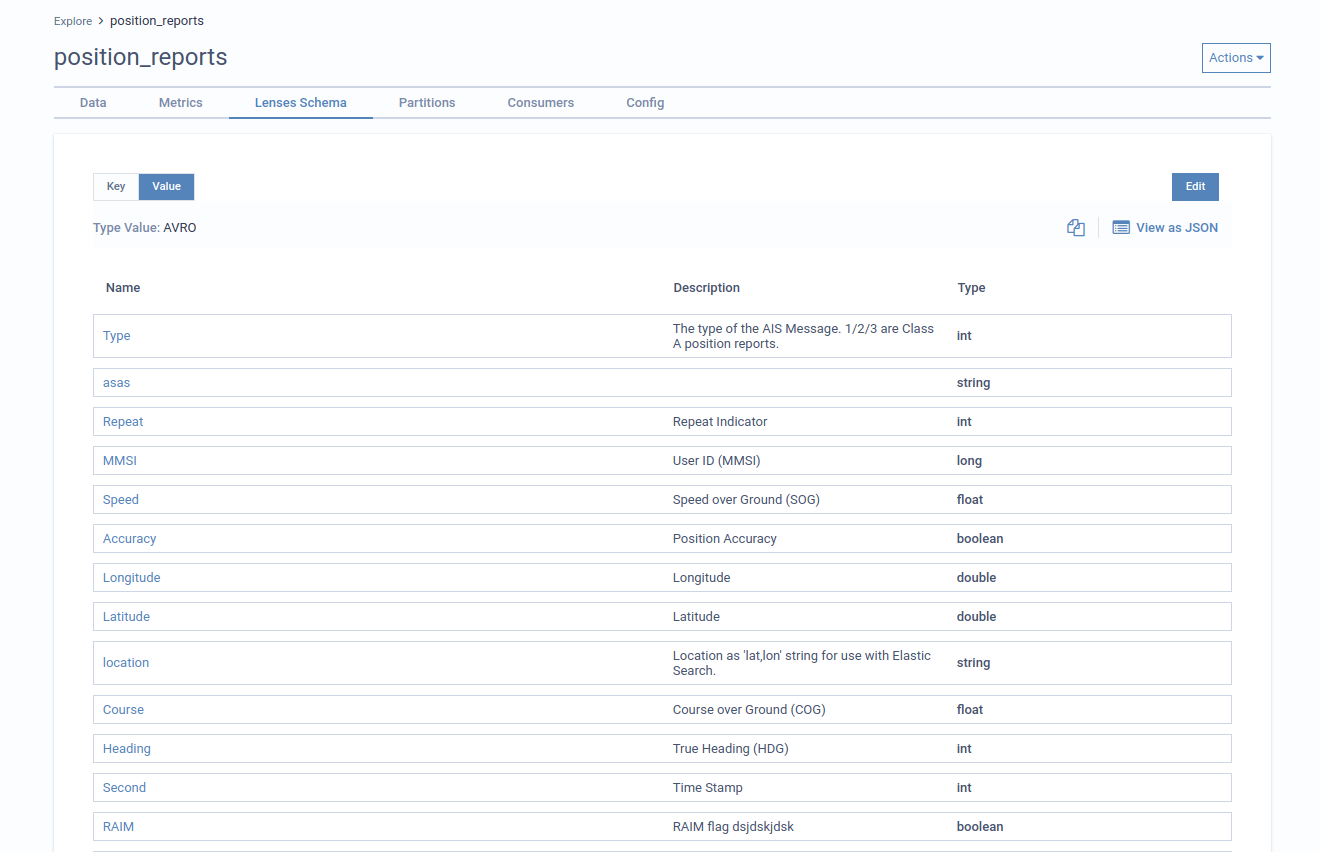Open the Metrics tab
This screenshot has height=852, width=1320.
coord(181,103)
